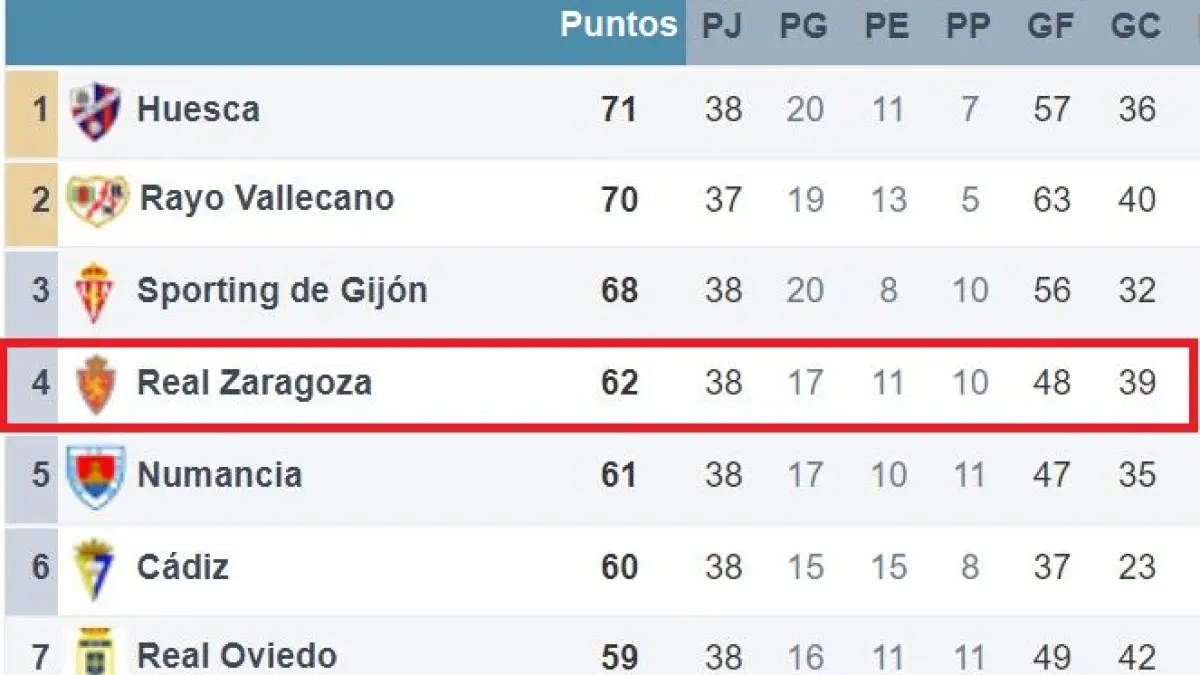Click the Huesca club crest
The height and width of the screenshot is (675, 1200).
tap(96, 110)
